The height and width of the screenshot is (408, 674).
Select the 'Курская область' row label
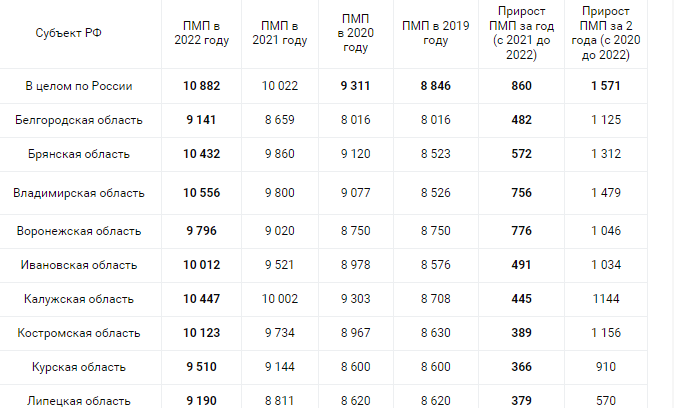pos(79,367)
